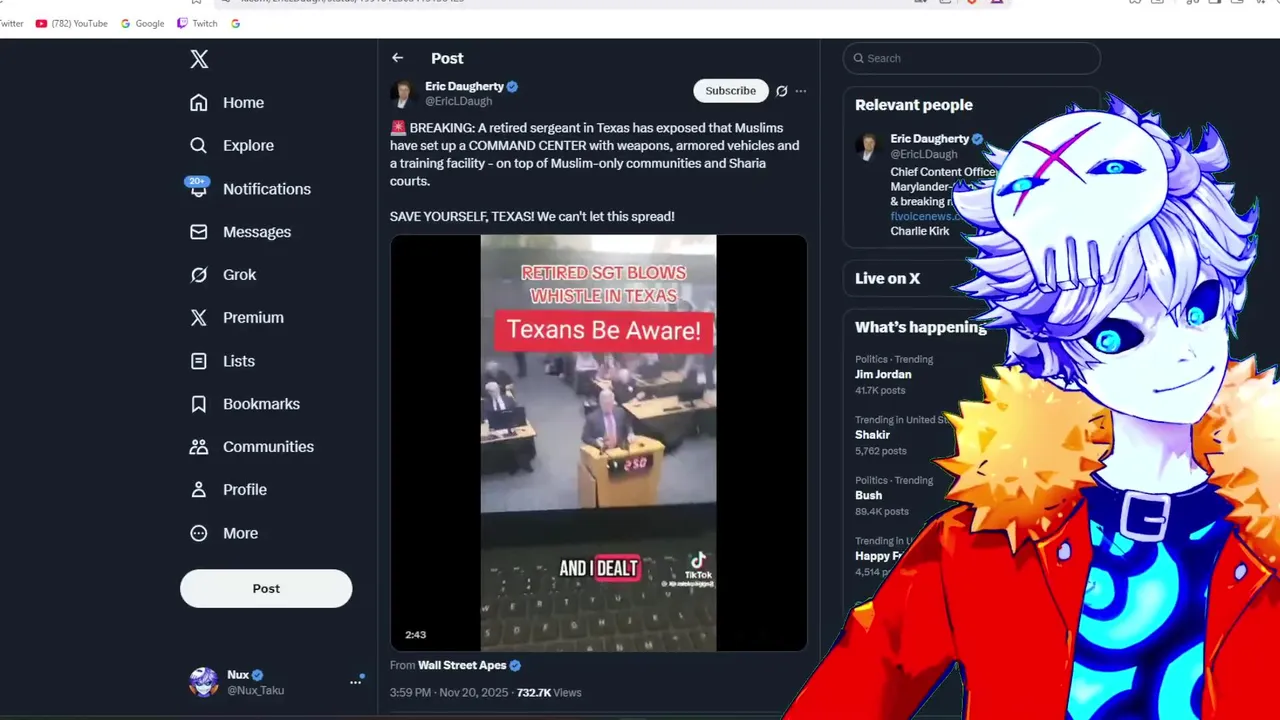Open Eric Daugherty in Relevant people

[930, 139]
